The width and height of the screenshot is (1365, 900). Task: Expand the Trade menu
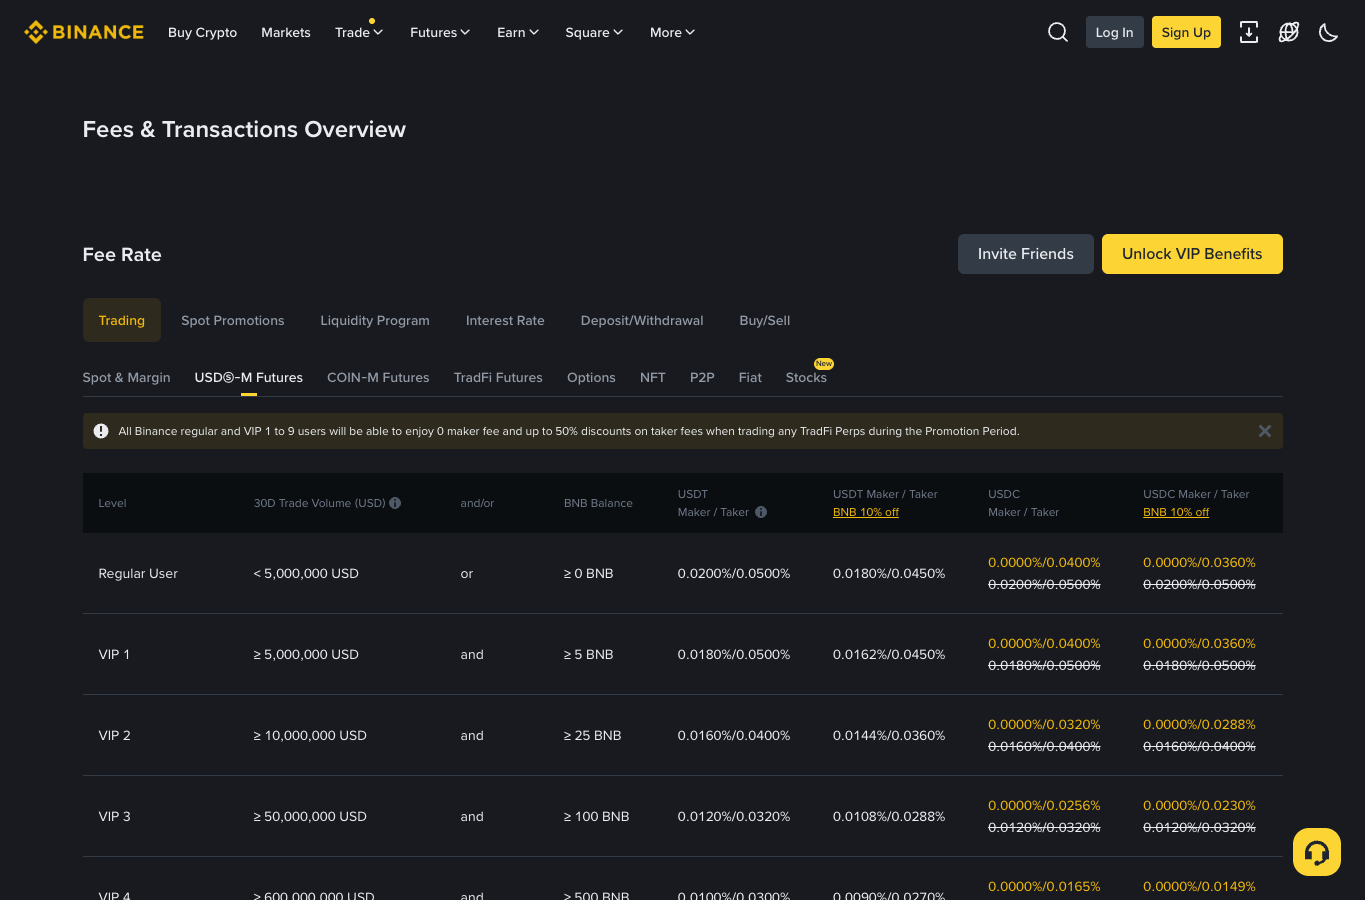tap(359, 32)
